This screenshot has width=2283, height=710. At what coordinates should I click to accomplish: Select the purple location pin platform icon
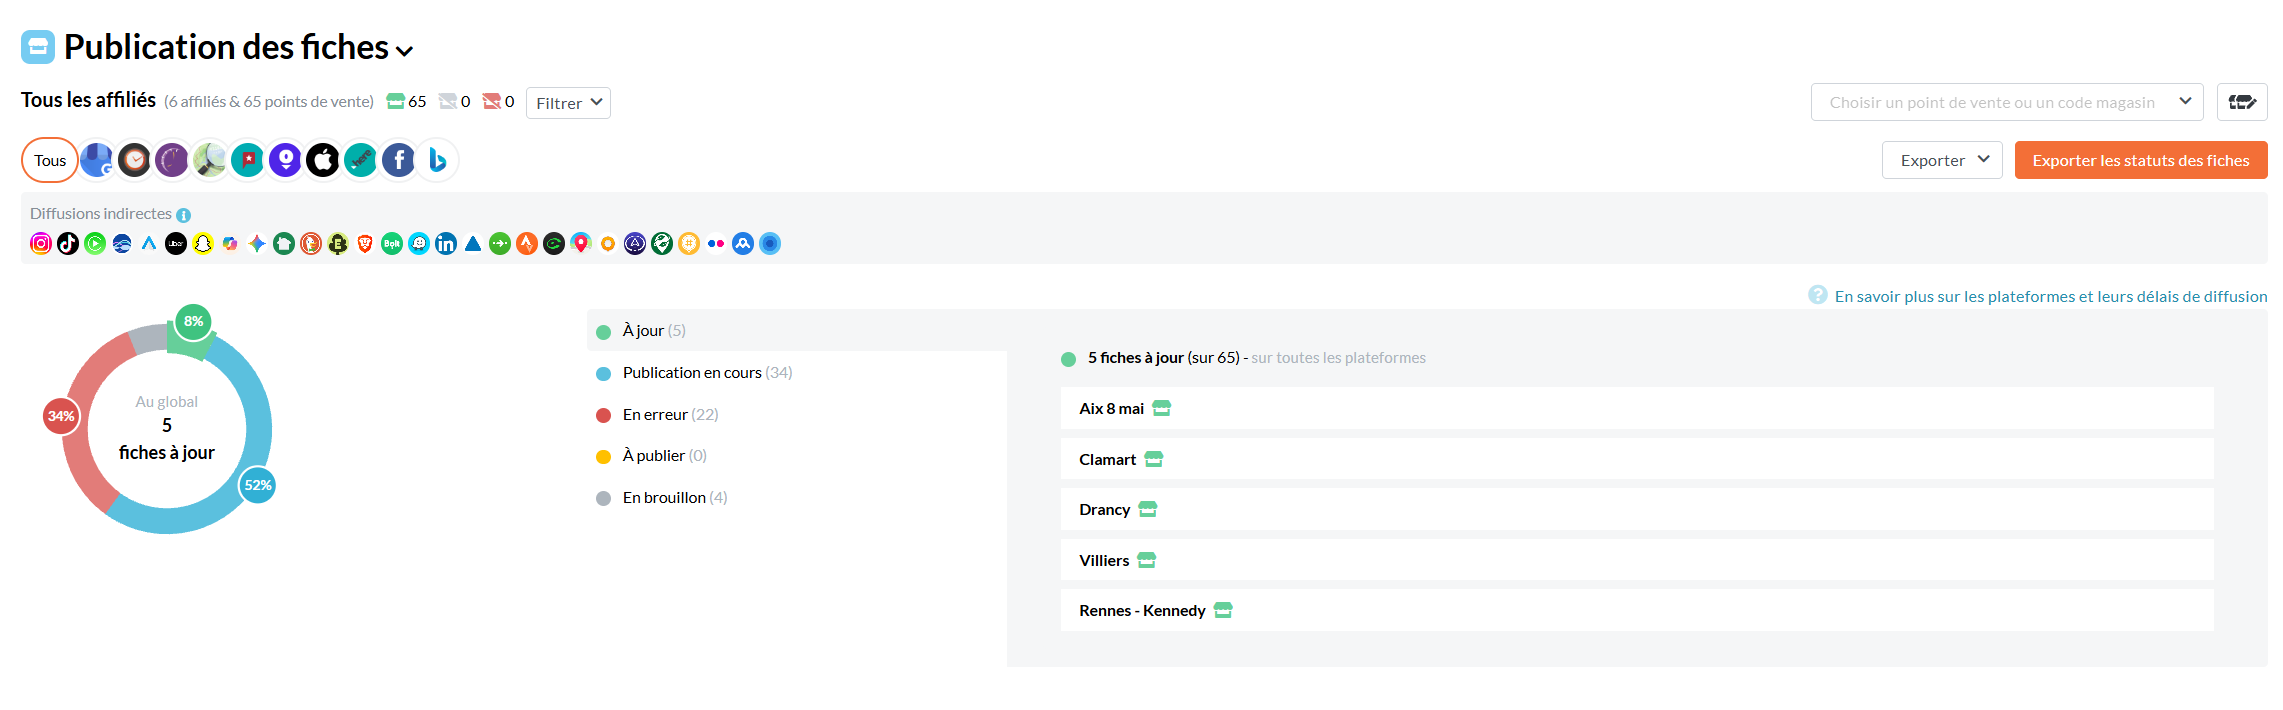click(x=285, y=160)
